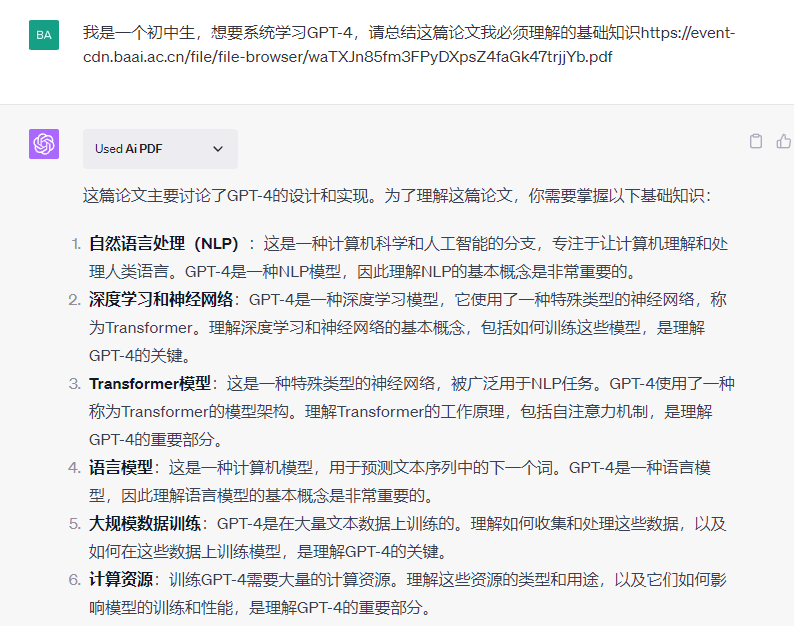Click the heading 计算资源

point(121,579)
